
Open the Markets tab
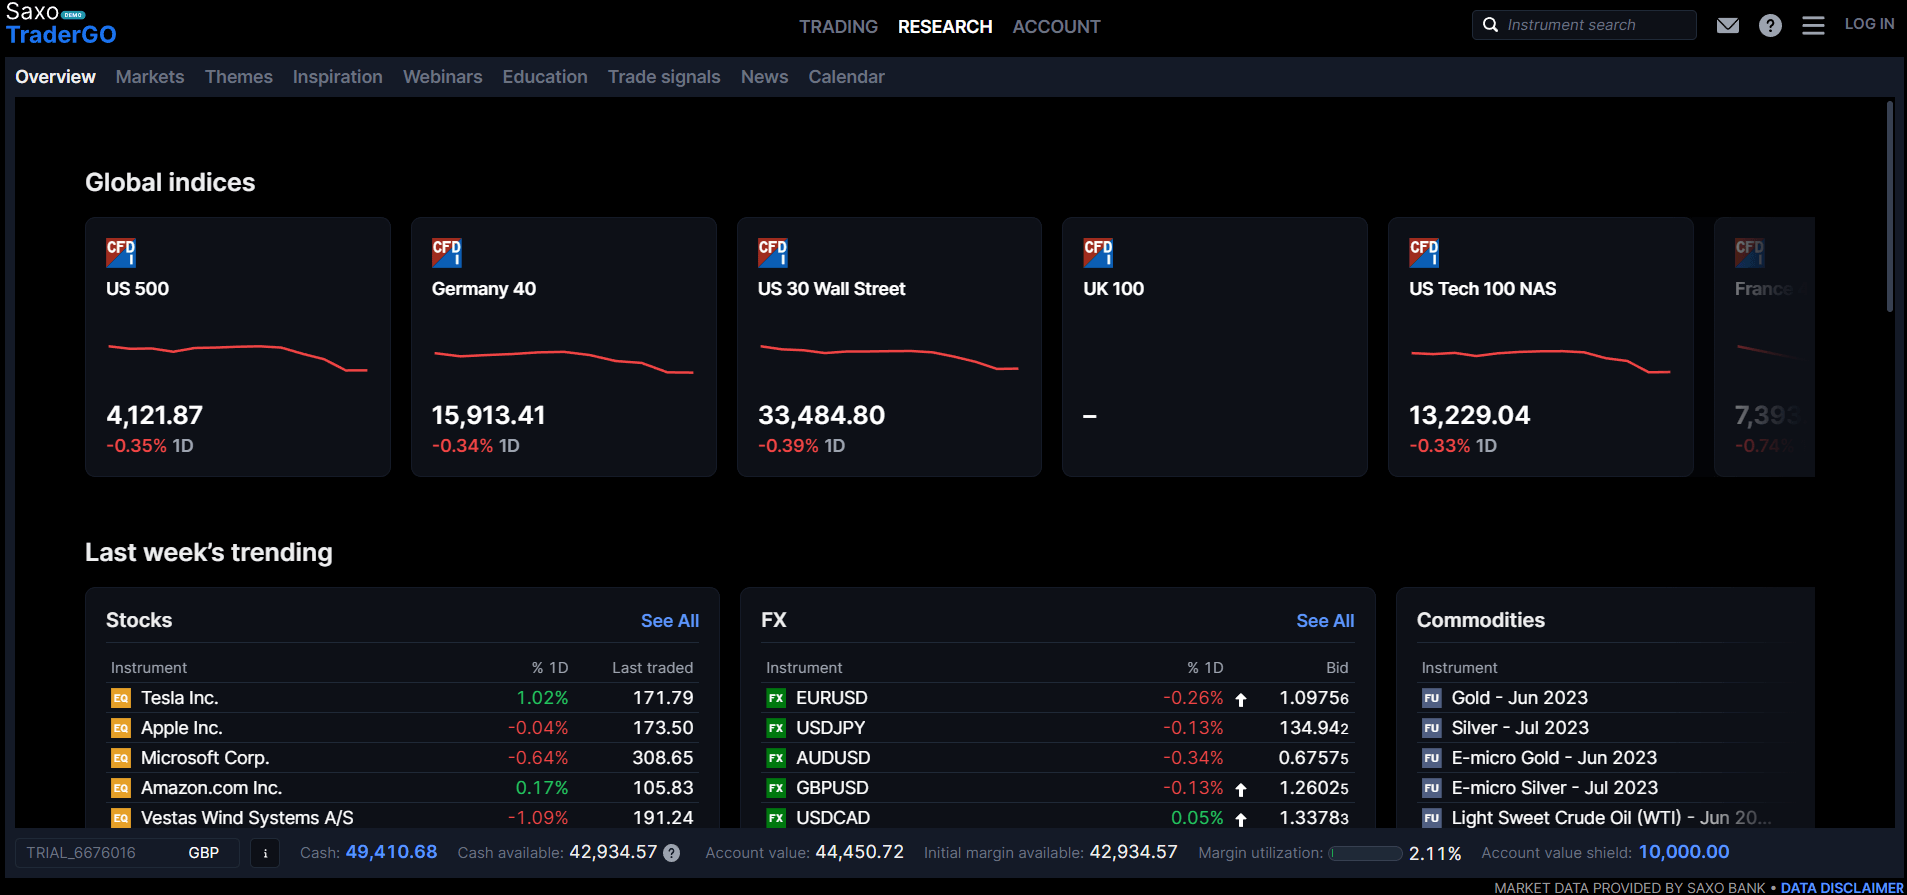point(150,77)
